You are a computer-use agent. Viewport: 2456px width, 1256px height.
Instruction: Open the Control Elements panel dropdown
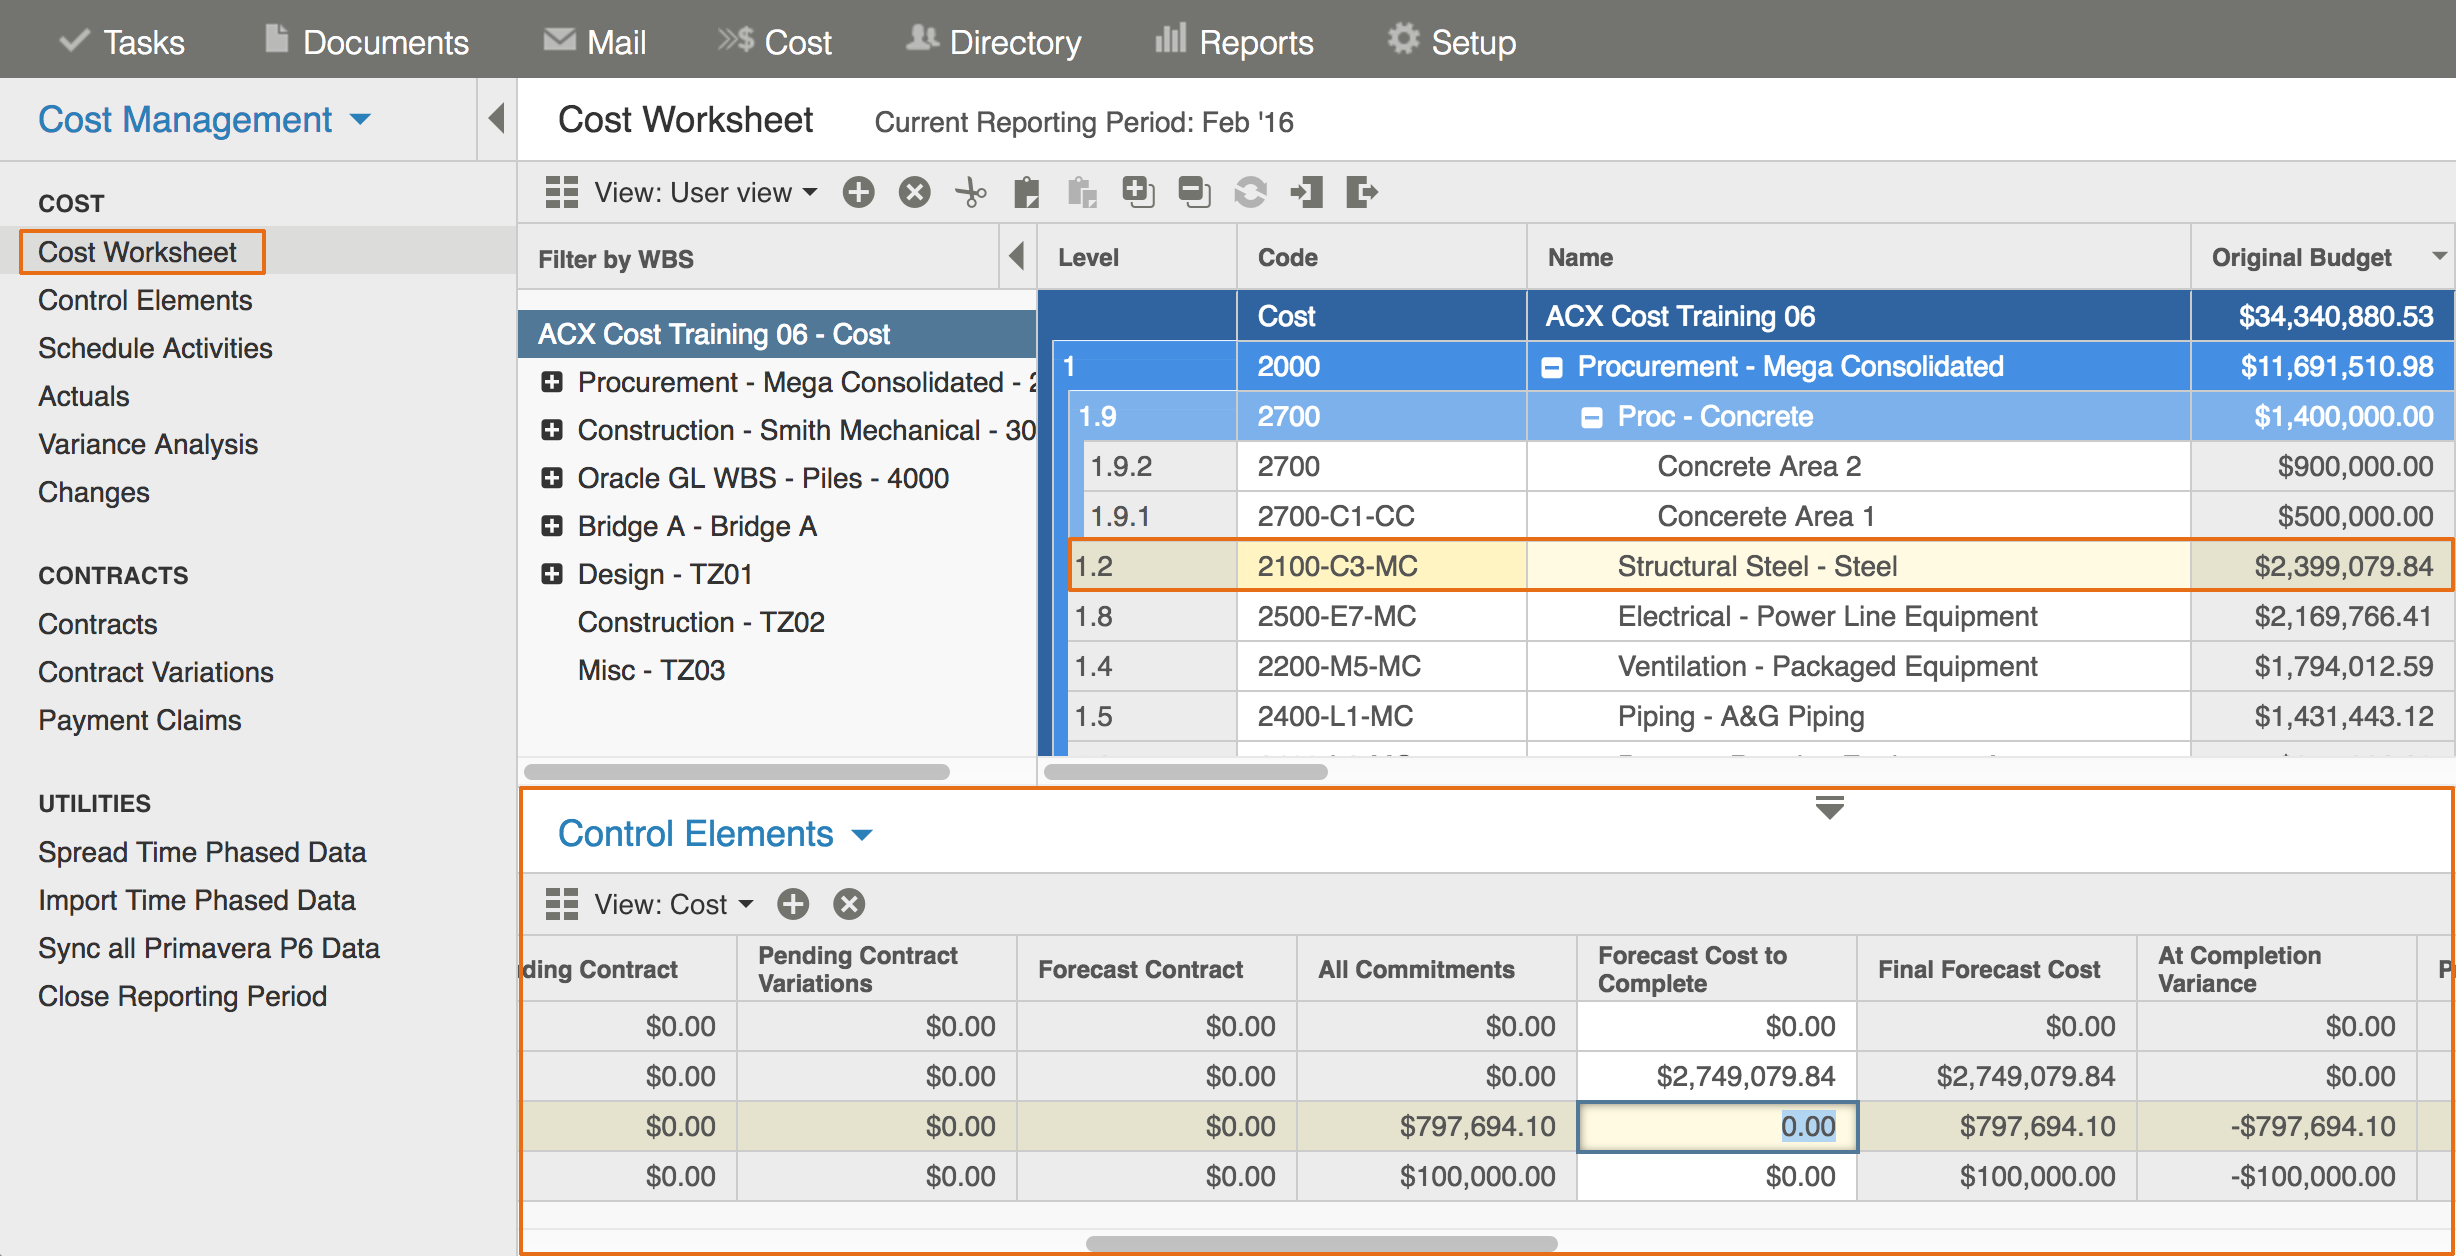pos(862,834)
